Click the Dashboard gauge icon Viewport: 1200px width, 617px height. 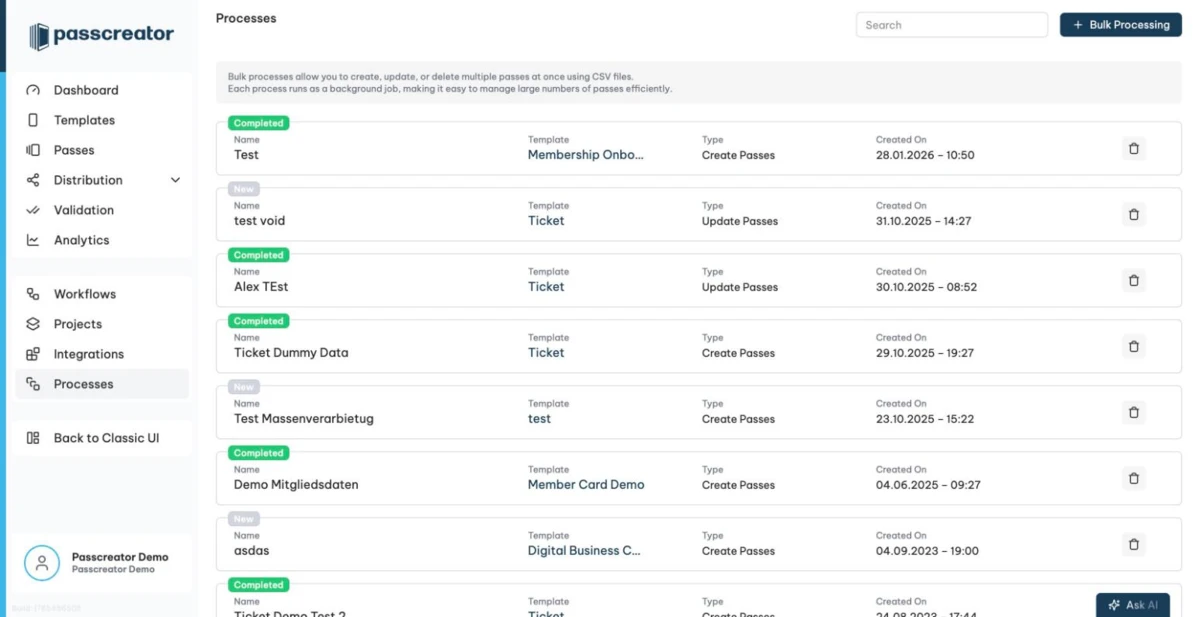(33, 90)
